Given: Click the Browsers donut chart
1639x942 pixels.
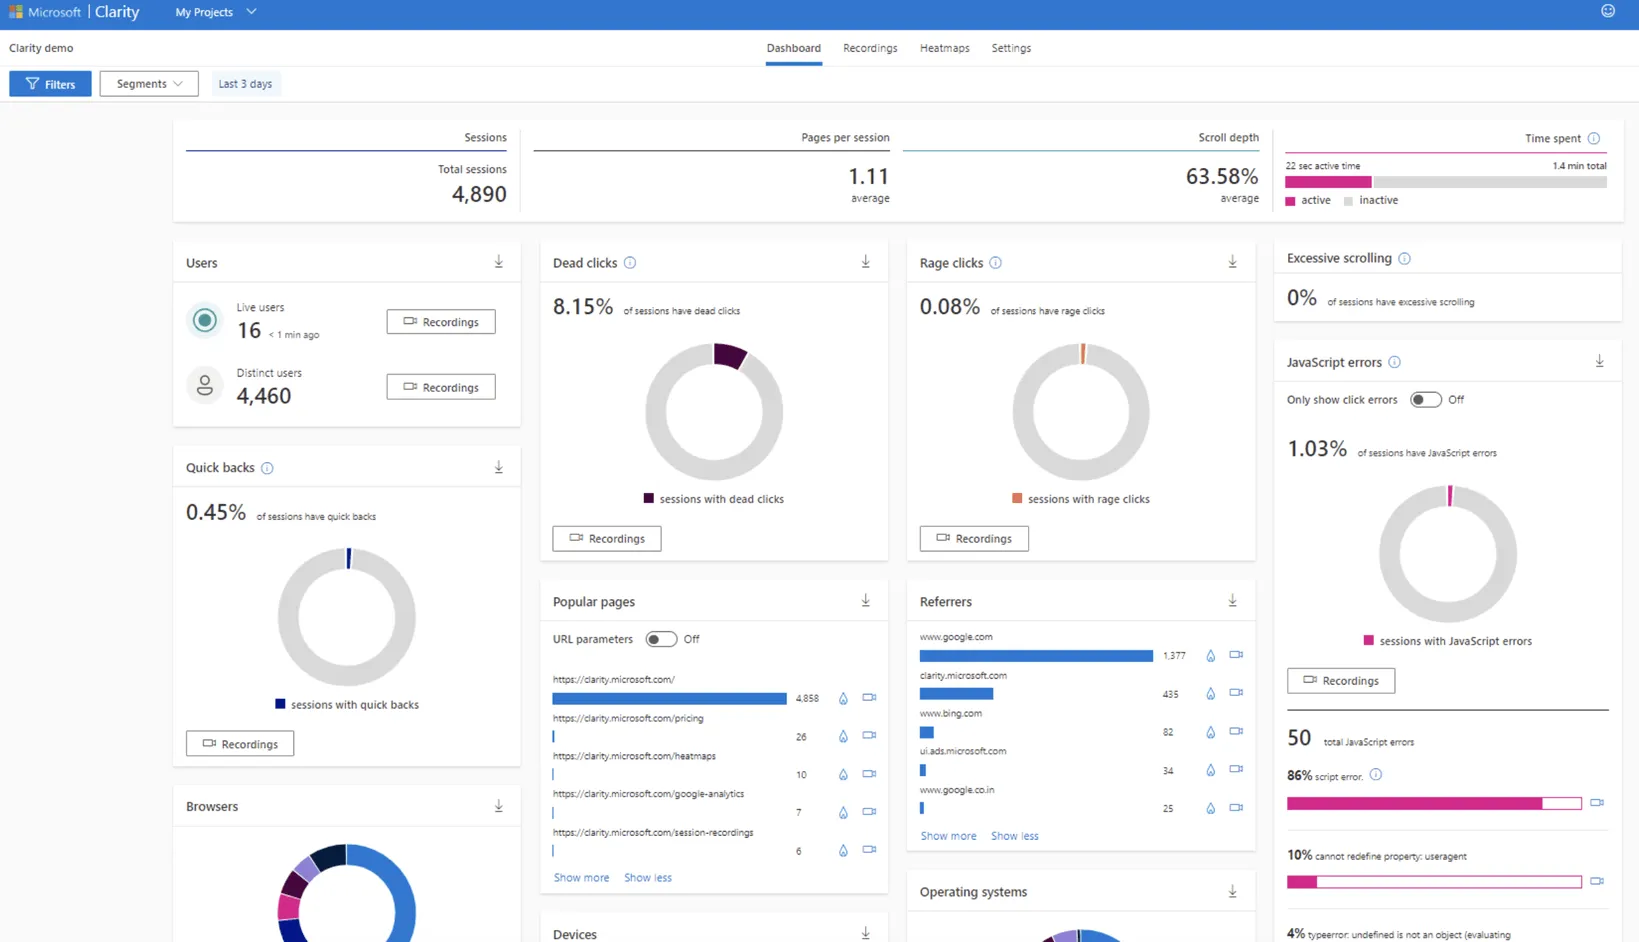Looking at the screenshot, I should click(347, 893).
